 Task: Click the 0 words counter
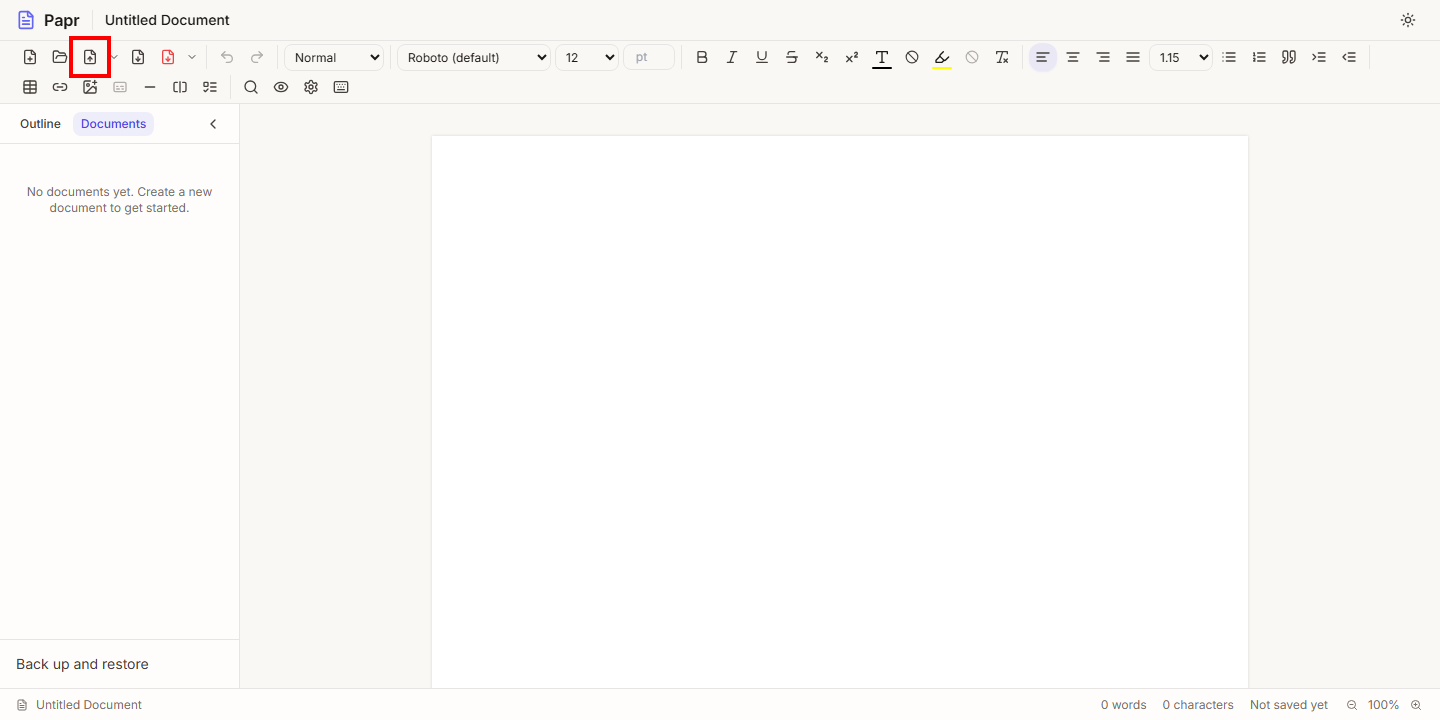pyautogui.click(x=1124, y=705)
